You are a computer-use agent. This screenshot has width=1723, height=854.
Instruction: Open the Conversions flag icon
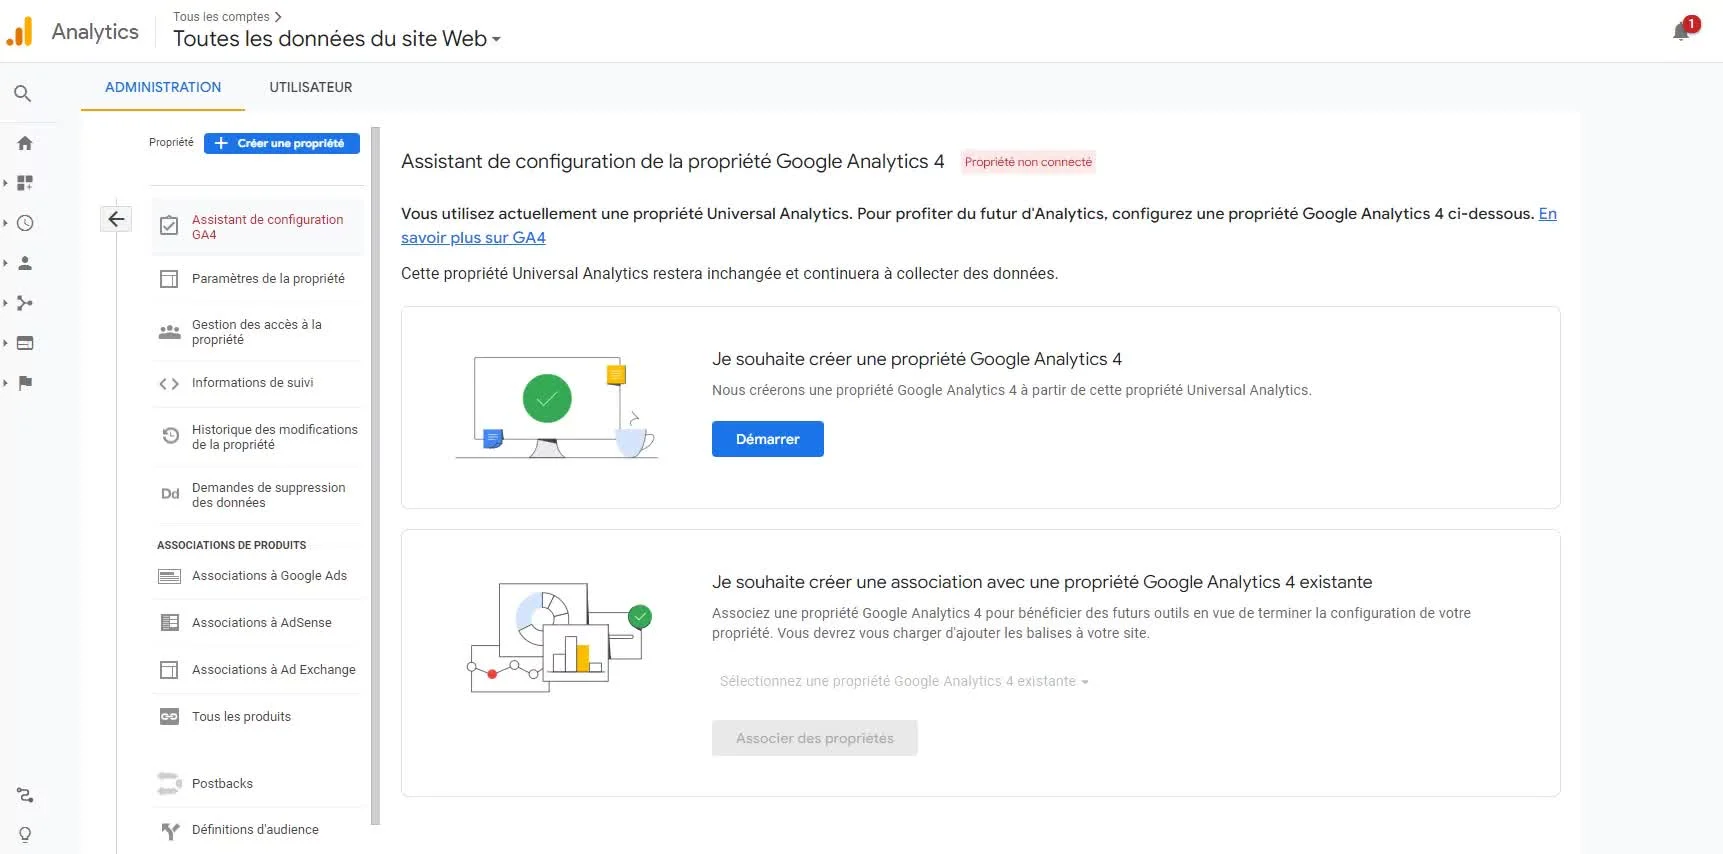click(x=25, y=383)
